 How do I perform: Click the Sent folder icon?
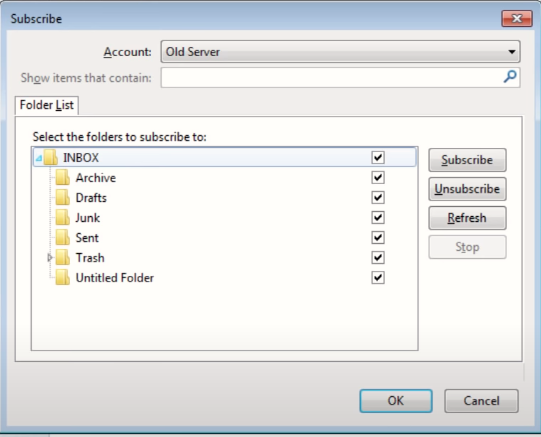(x=63, y=238)
